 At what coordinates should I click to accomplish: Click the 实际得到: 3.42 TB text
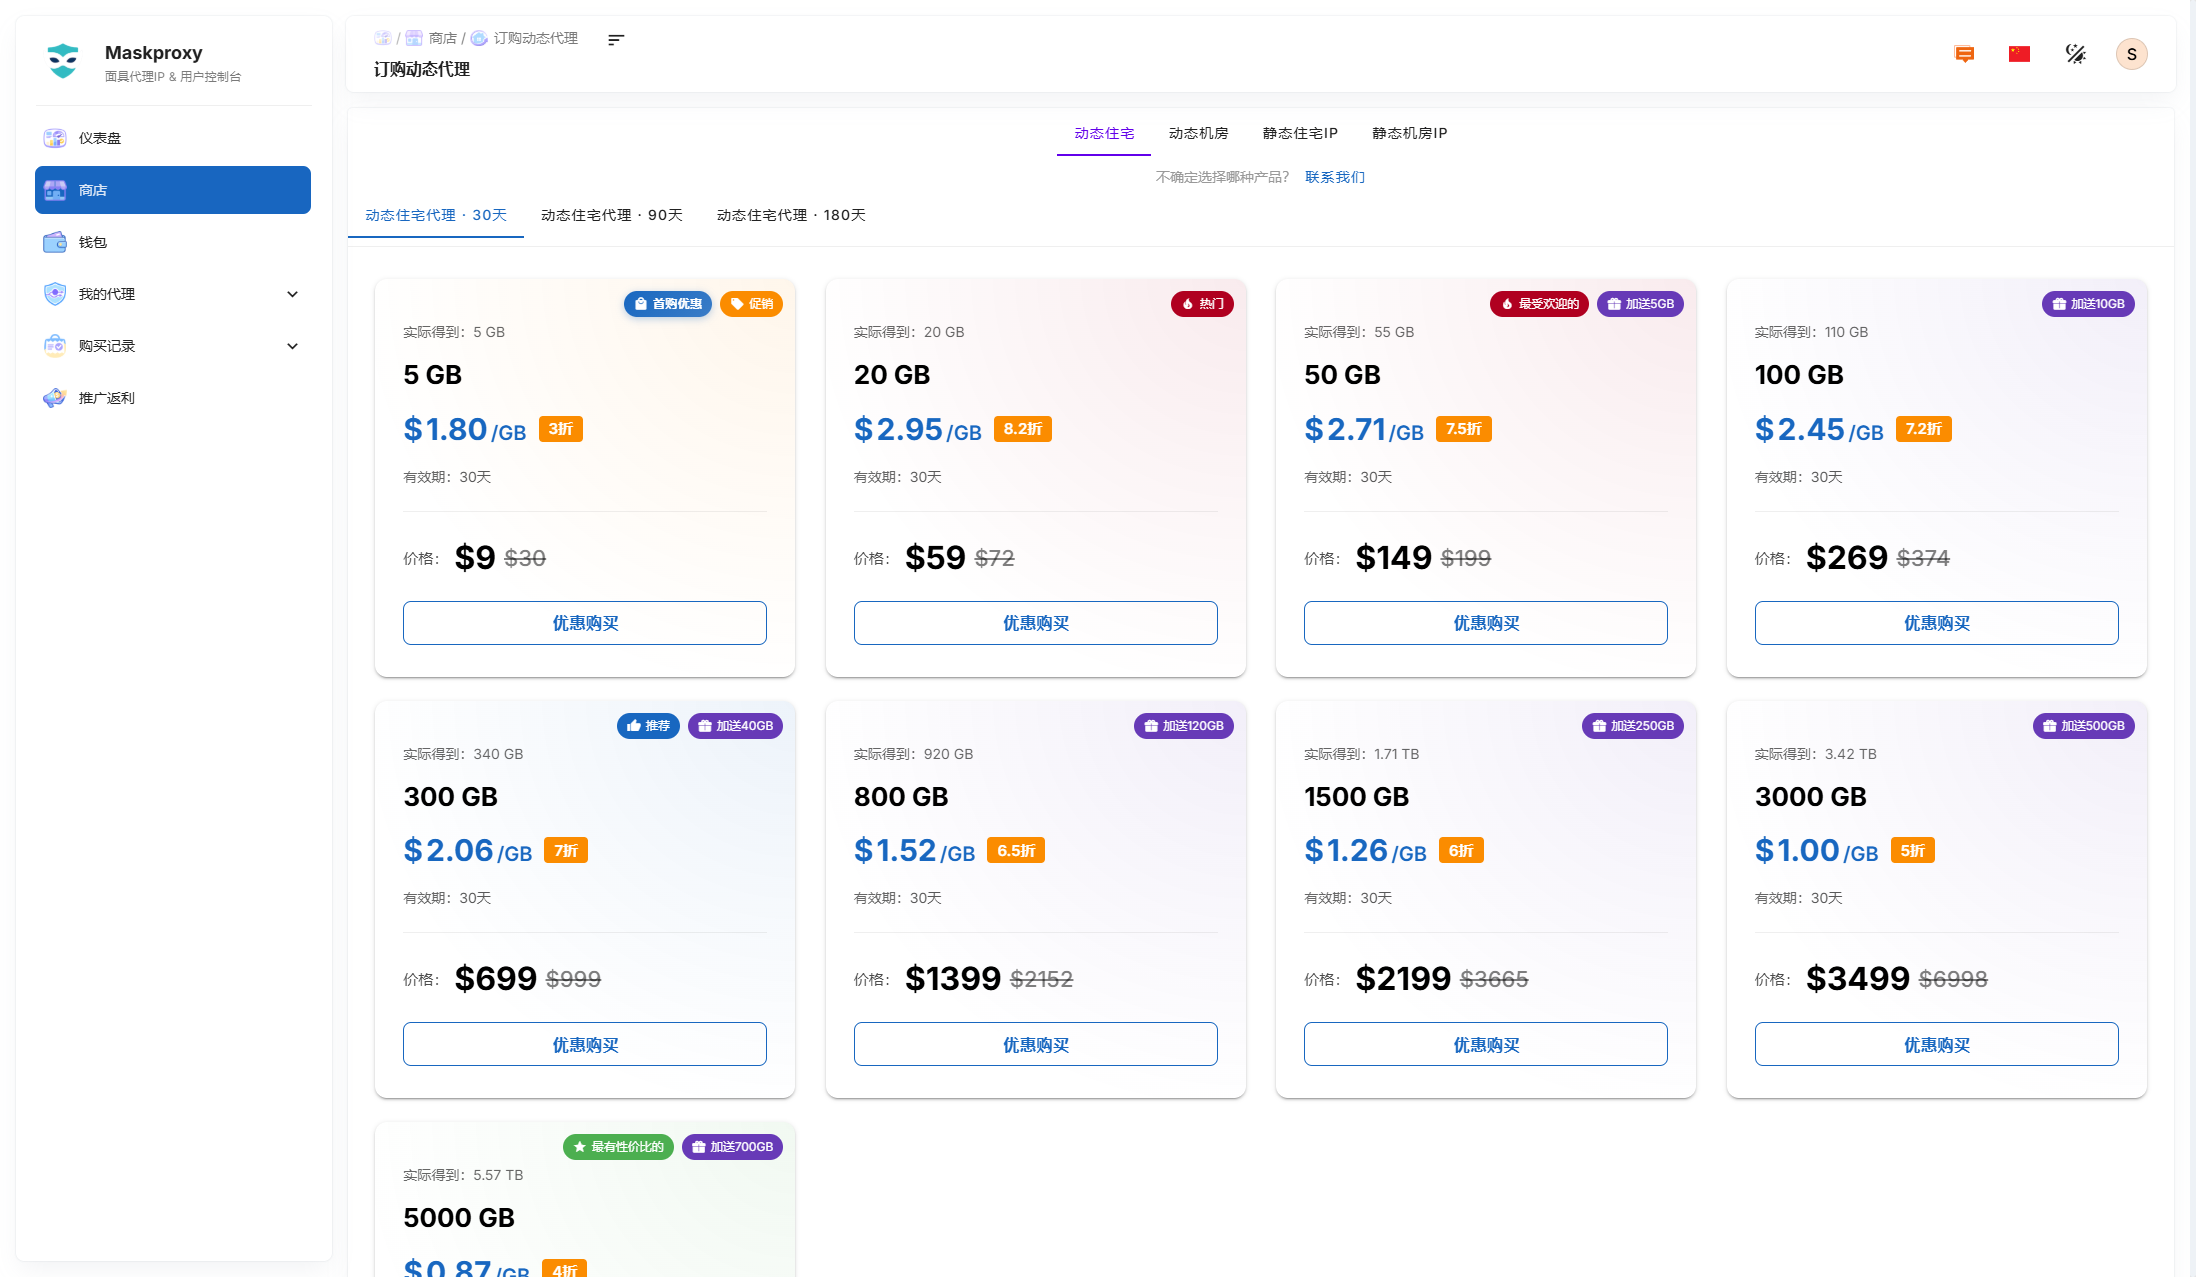tap(1815, 754)
